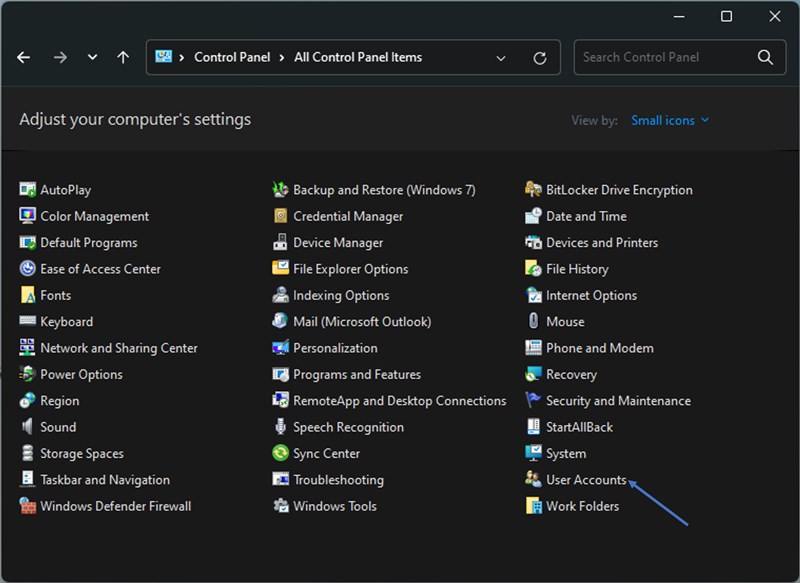
Task: Open RemoteApp and Desktop Connections link
Action: coord(400,401)
